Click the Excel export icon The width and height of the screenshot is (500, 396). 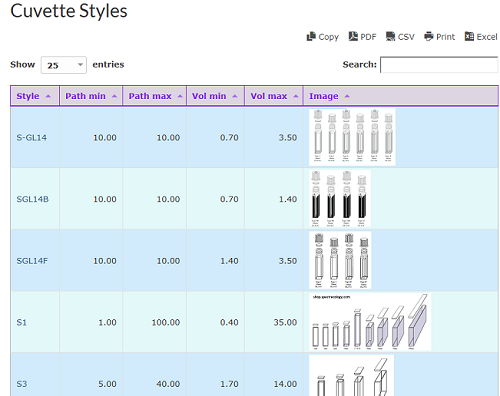tap(469, 36)
